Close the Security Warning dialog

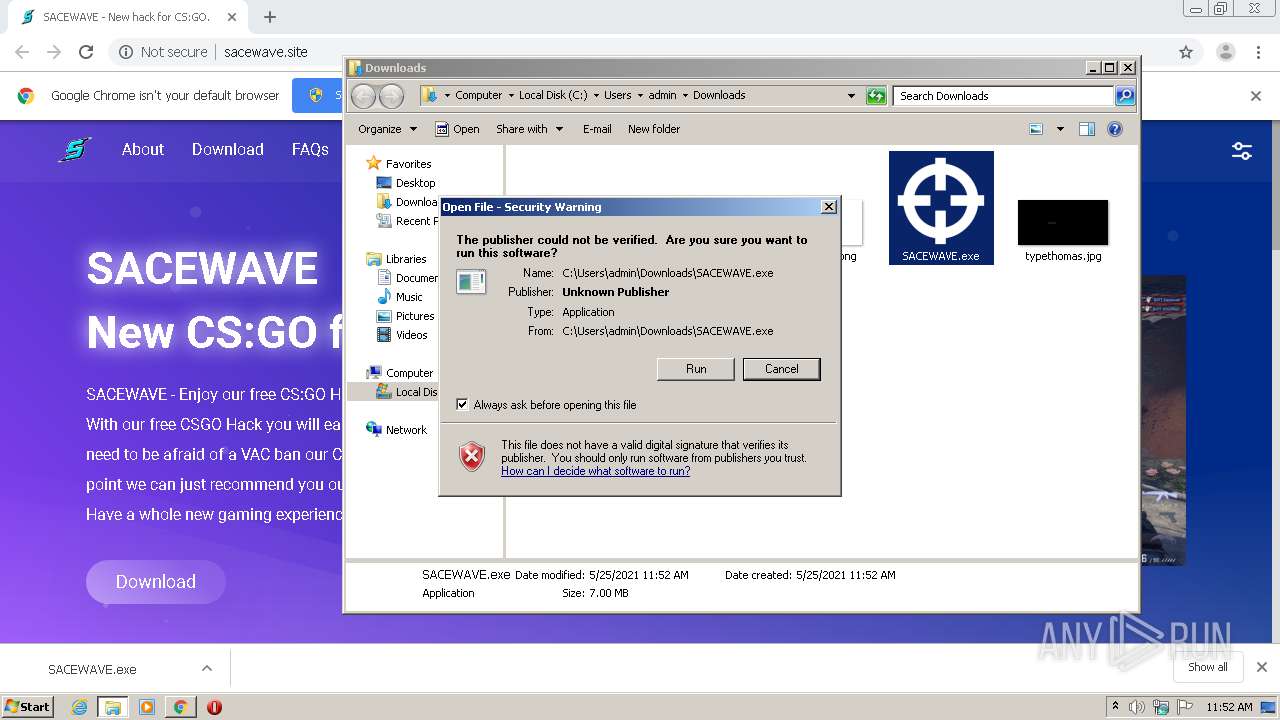(x=828, y=207)
